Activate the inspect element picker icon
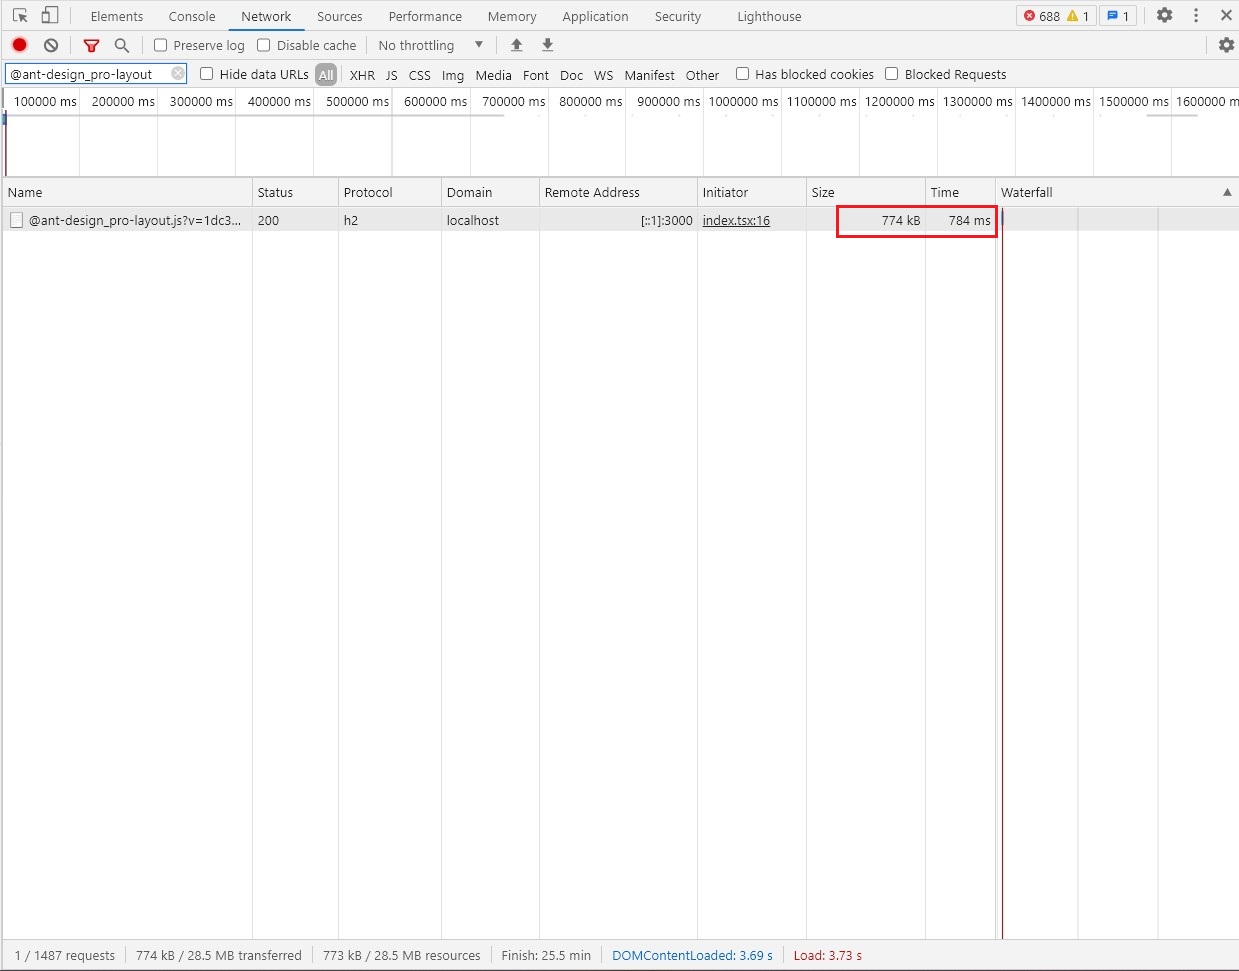This screenshot has height=971, width=1239. (20, 16)
